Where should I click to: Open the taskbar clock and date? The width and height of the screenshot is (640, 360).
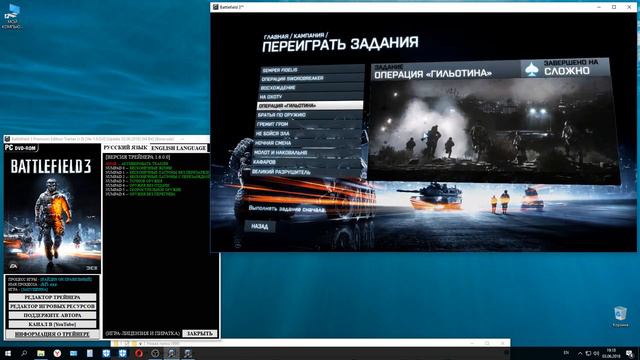(x=611, y=353)
